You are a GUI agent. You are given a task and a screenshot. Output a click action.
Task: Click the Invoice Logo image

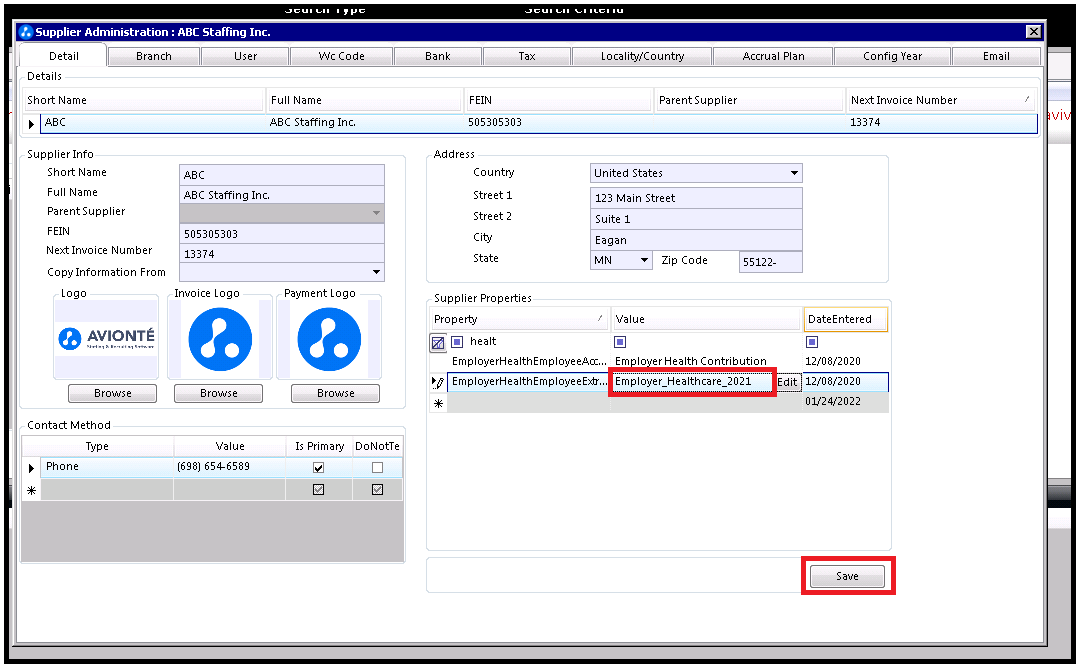pyautogui.click(x=220, y=339)
